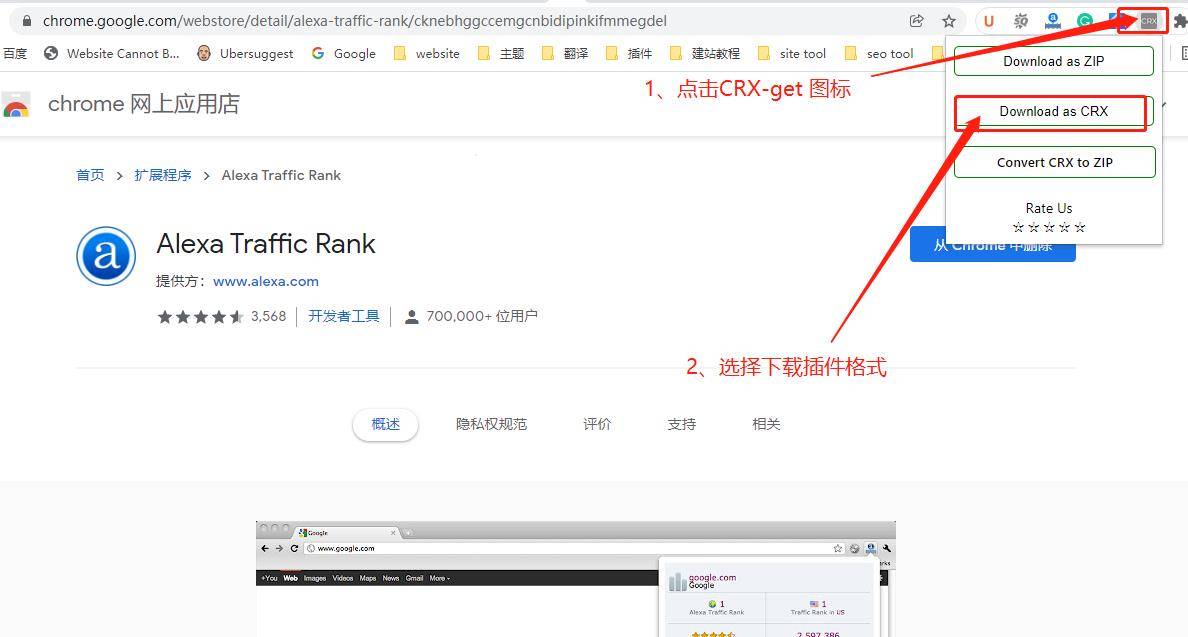1188x637 pixels.
Task: Click the user count person icon
Action: coord(411,317)
